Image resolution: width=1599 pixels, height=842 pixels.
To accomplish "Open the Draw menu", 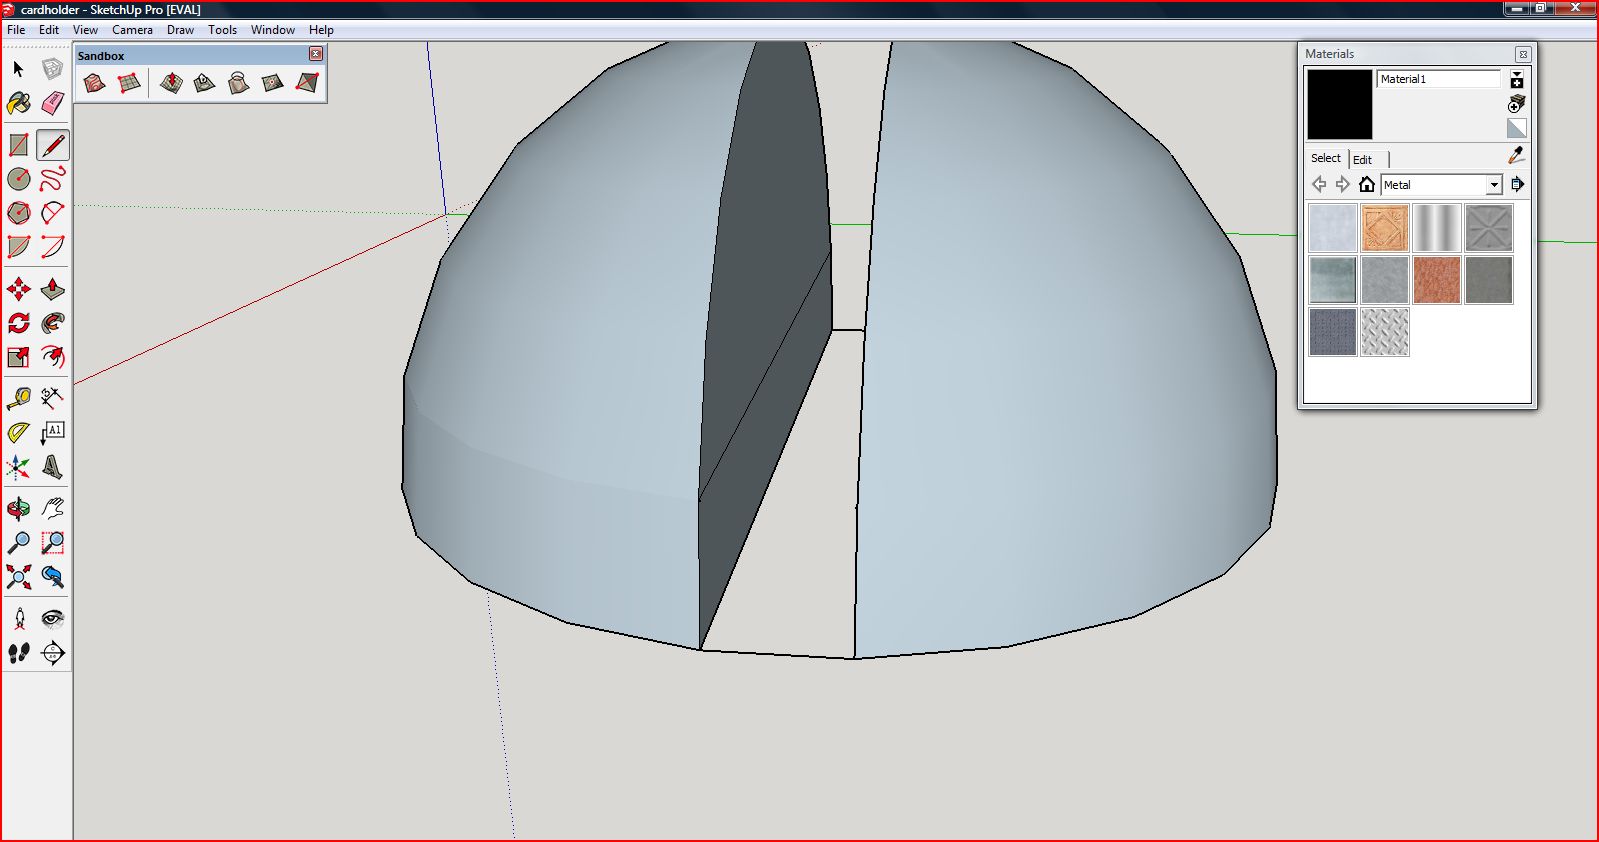I will [x=180, y=30].
